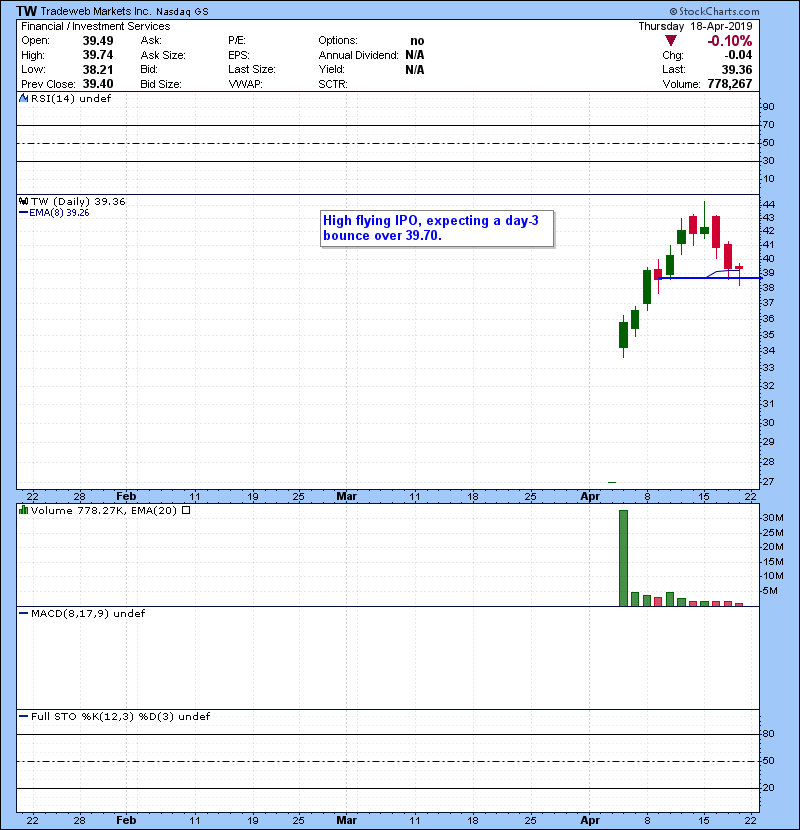Click the TW ticker symbol in the header

(26, 11)
